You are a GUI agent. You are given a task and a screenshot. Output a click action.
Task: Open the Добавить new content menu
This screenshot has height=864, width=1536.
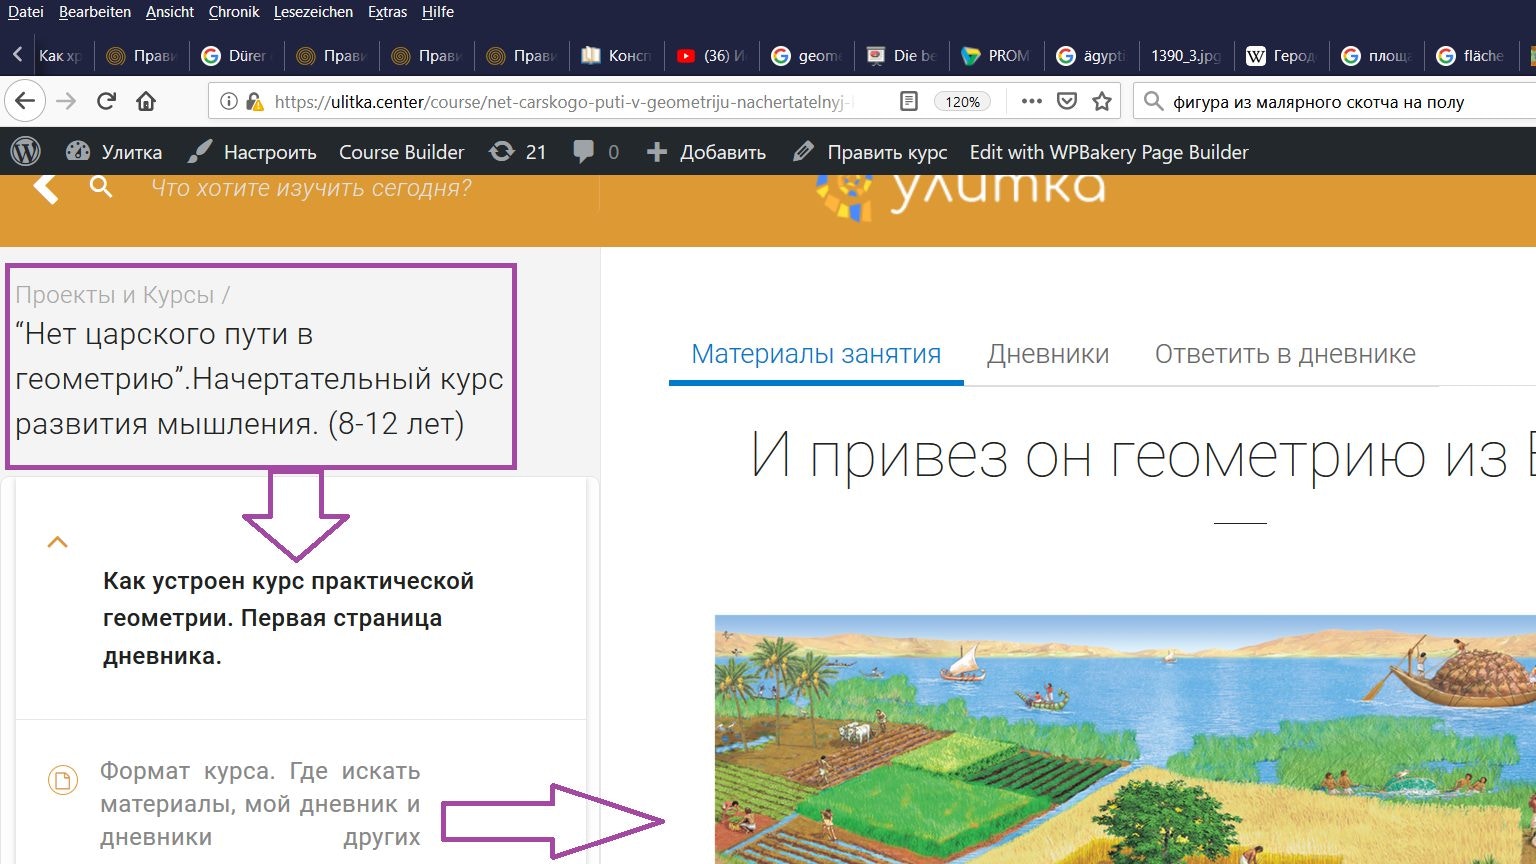pyautogui.click(x=706, y=152)
